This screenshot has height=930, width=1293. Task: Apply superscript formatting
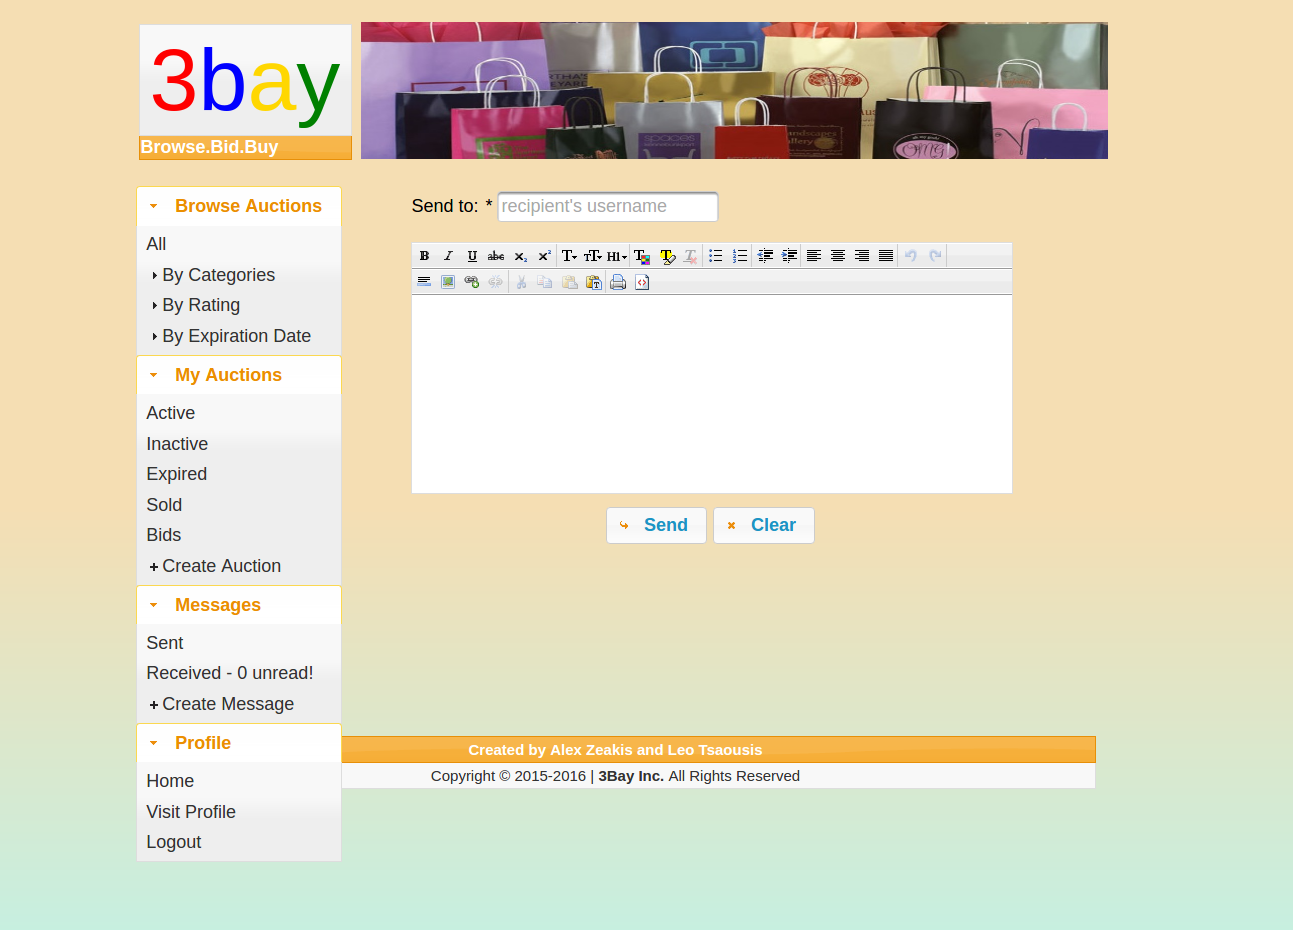pyautogui.click(x=544, y=256)
